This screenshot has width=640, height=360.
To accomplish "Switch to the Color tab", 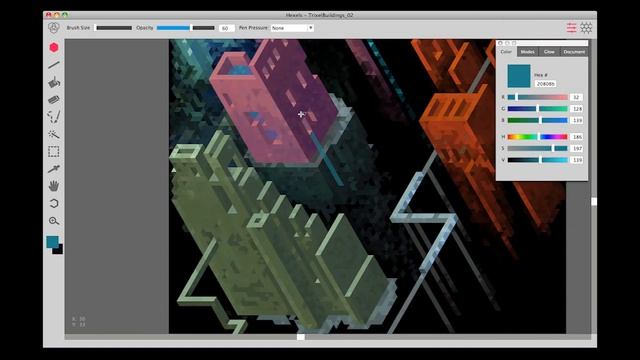I will (507, 52).
